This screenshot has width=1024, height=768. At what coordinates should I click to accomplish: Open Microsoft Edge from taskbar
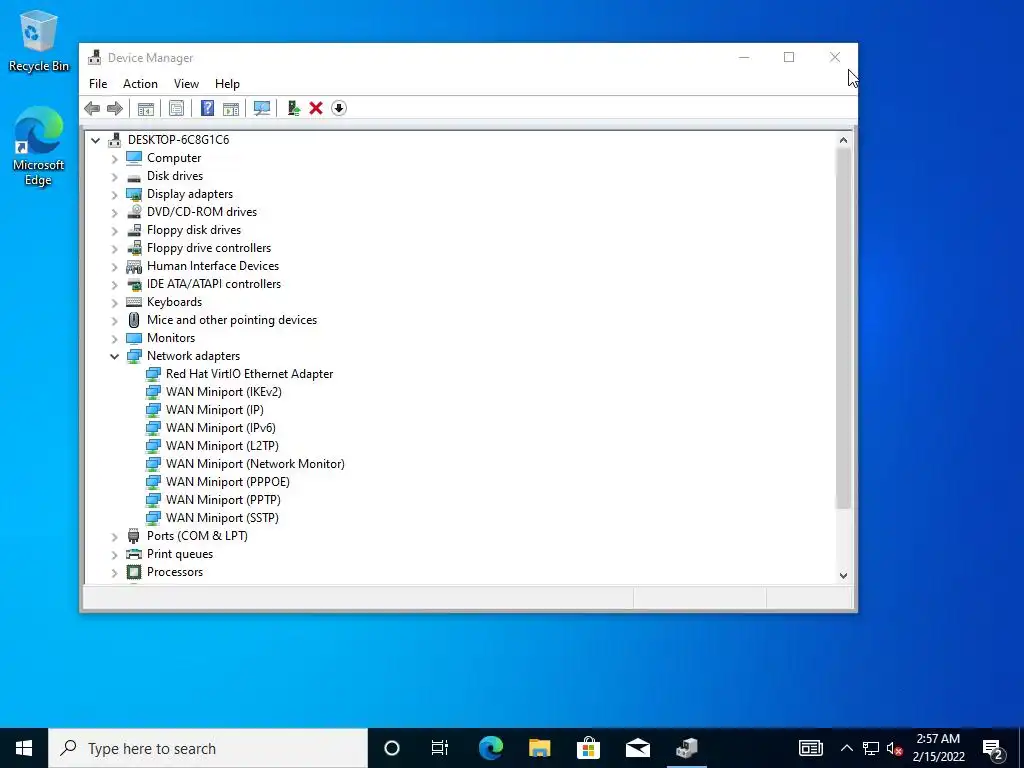(x=490, y=748)
